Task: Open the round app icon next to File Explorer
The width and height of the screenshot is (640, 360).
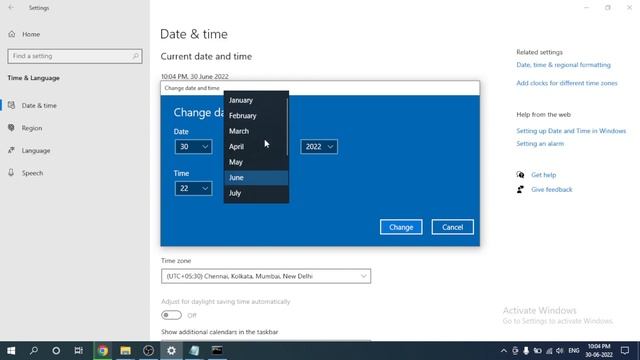Action: [x=148, y=351]
